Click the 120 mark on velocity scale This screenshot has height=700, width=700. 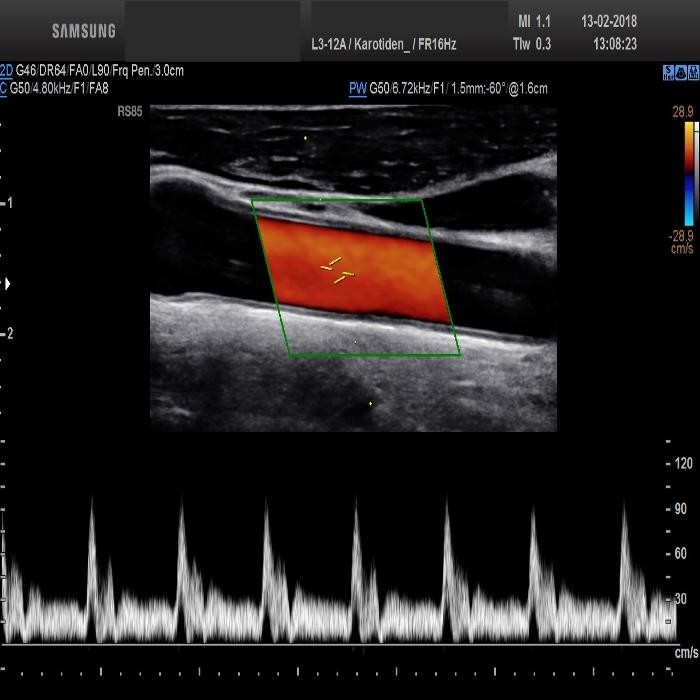(683, 464)
